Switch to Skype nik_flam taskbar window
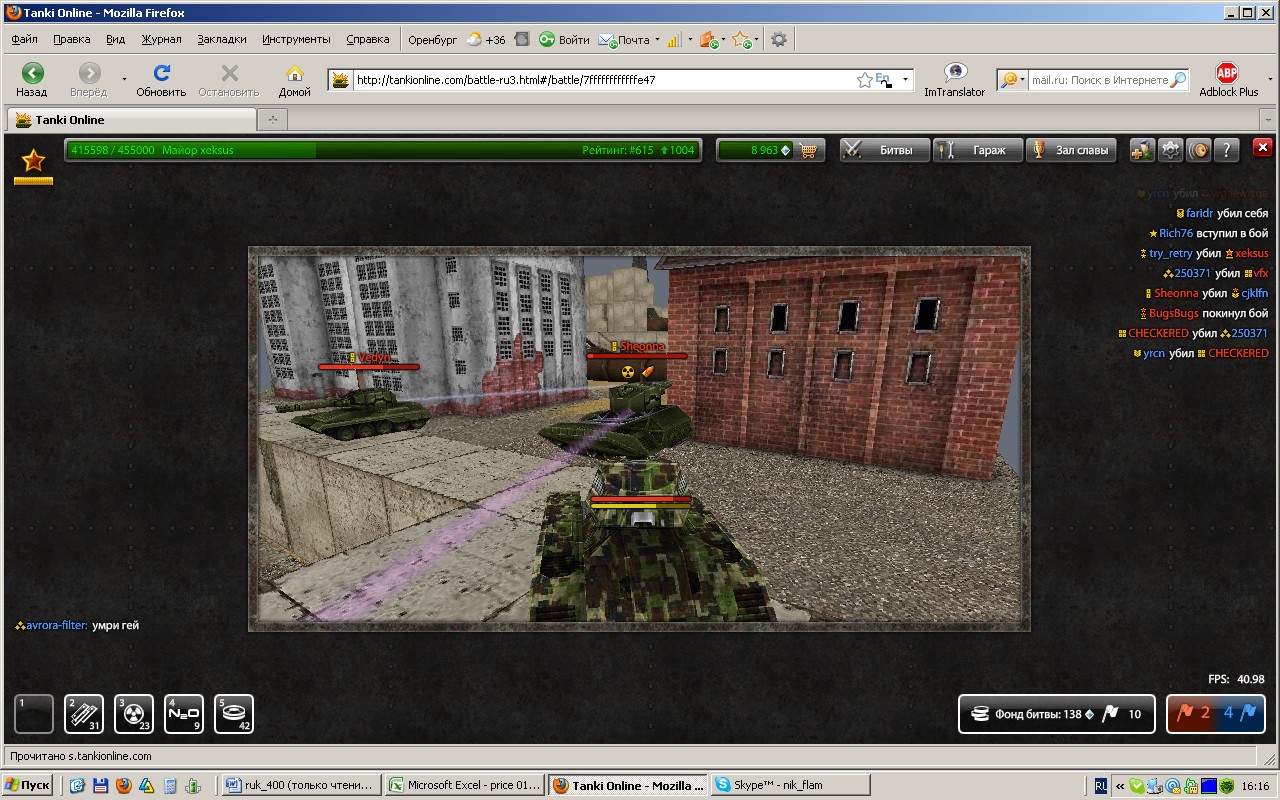The width and height of the screenshot is (1280, 800). tap(790, 785)
